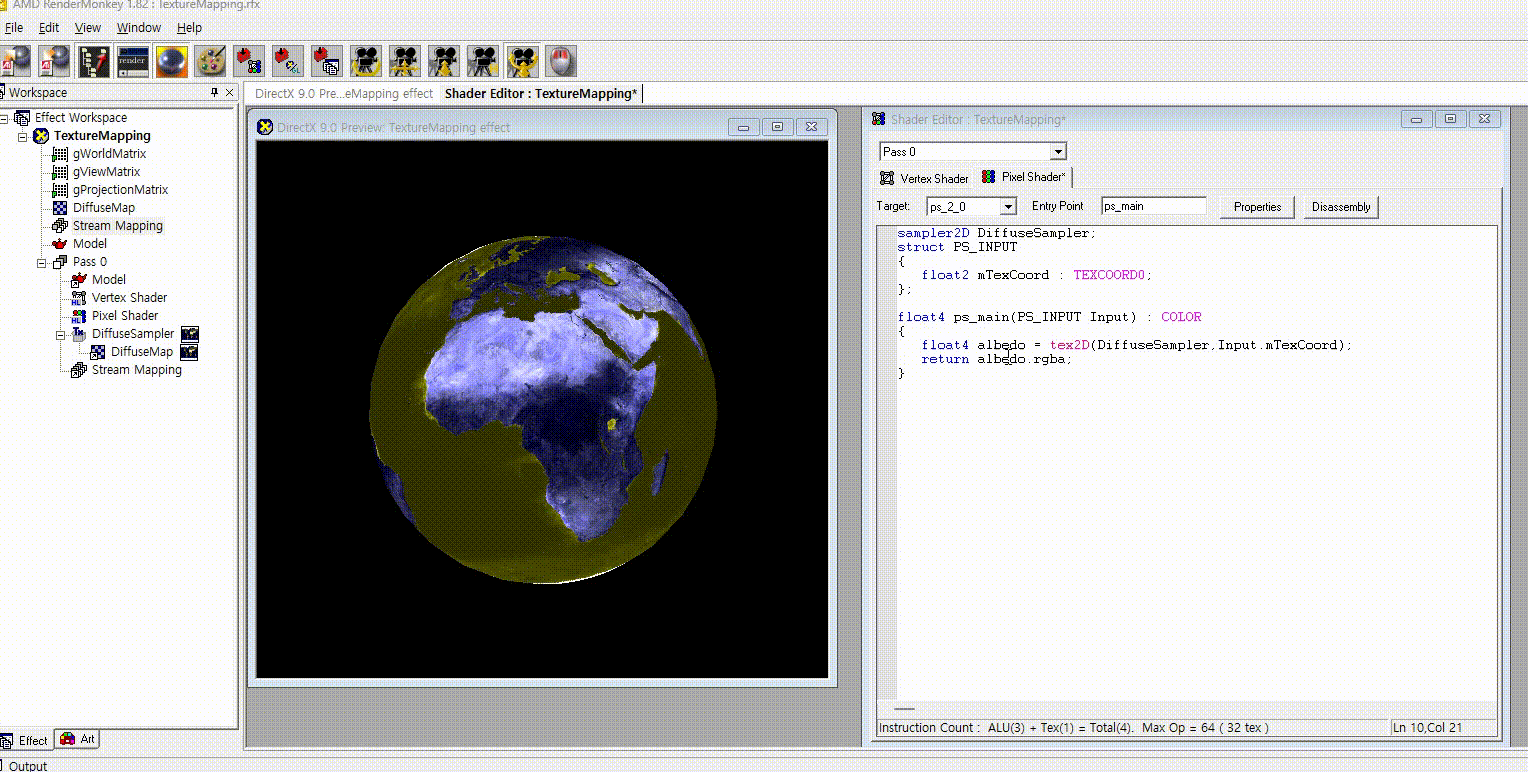Click the Vertex Shader HL node icon
This screenshot has width=1528, height=772.
coord(78,298)
